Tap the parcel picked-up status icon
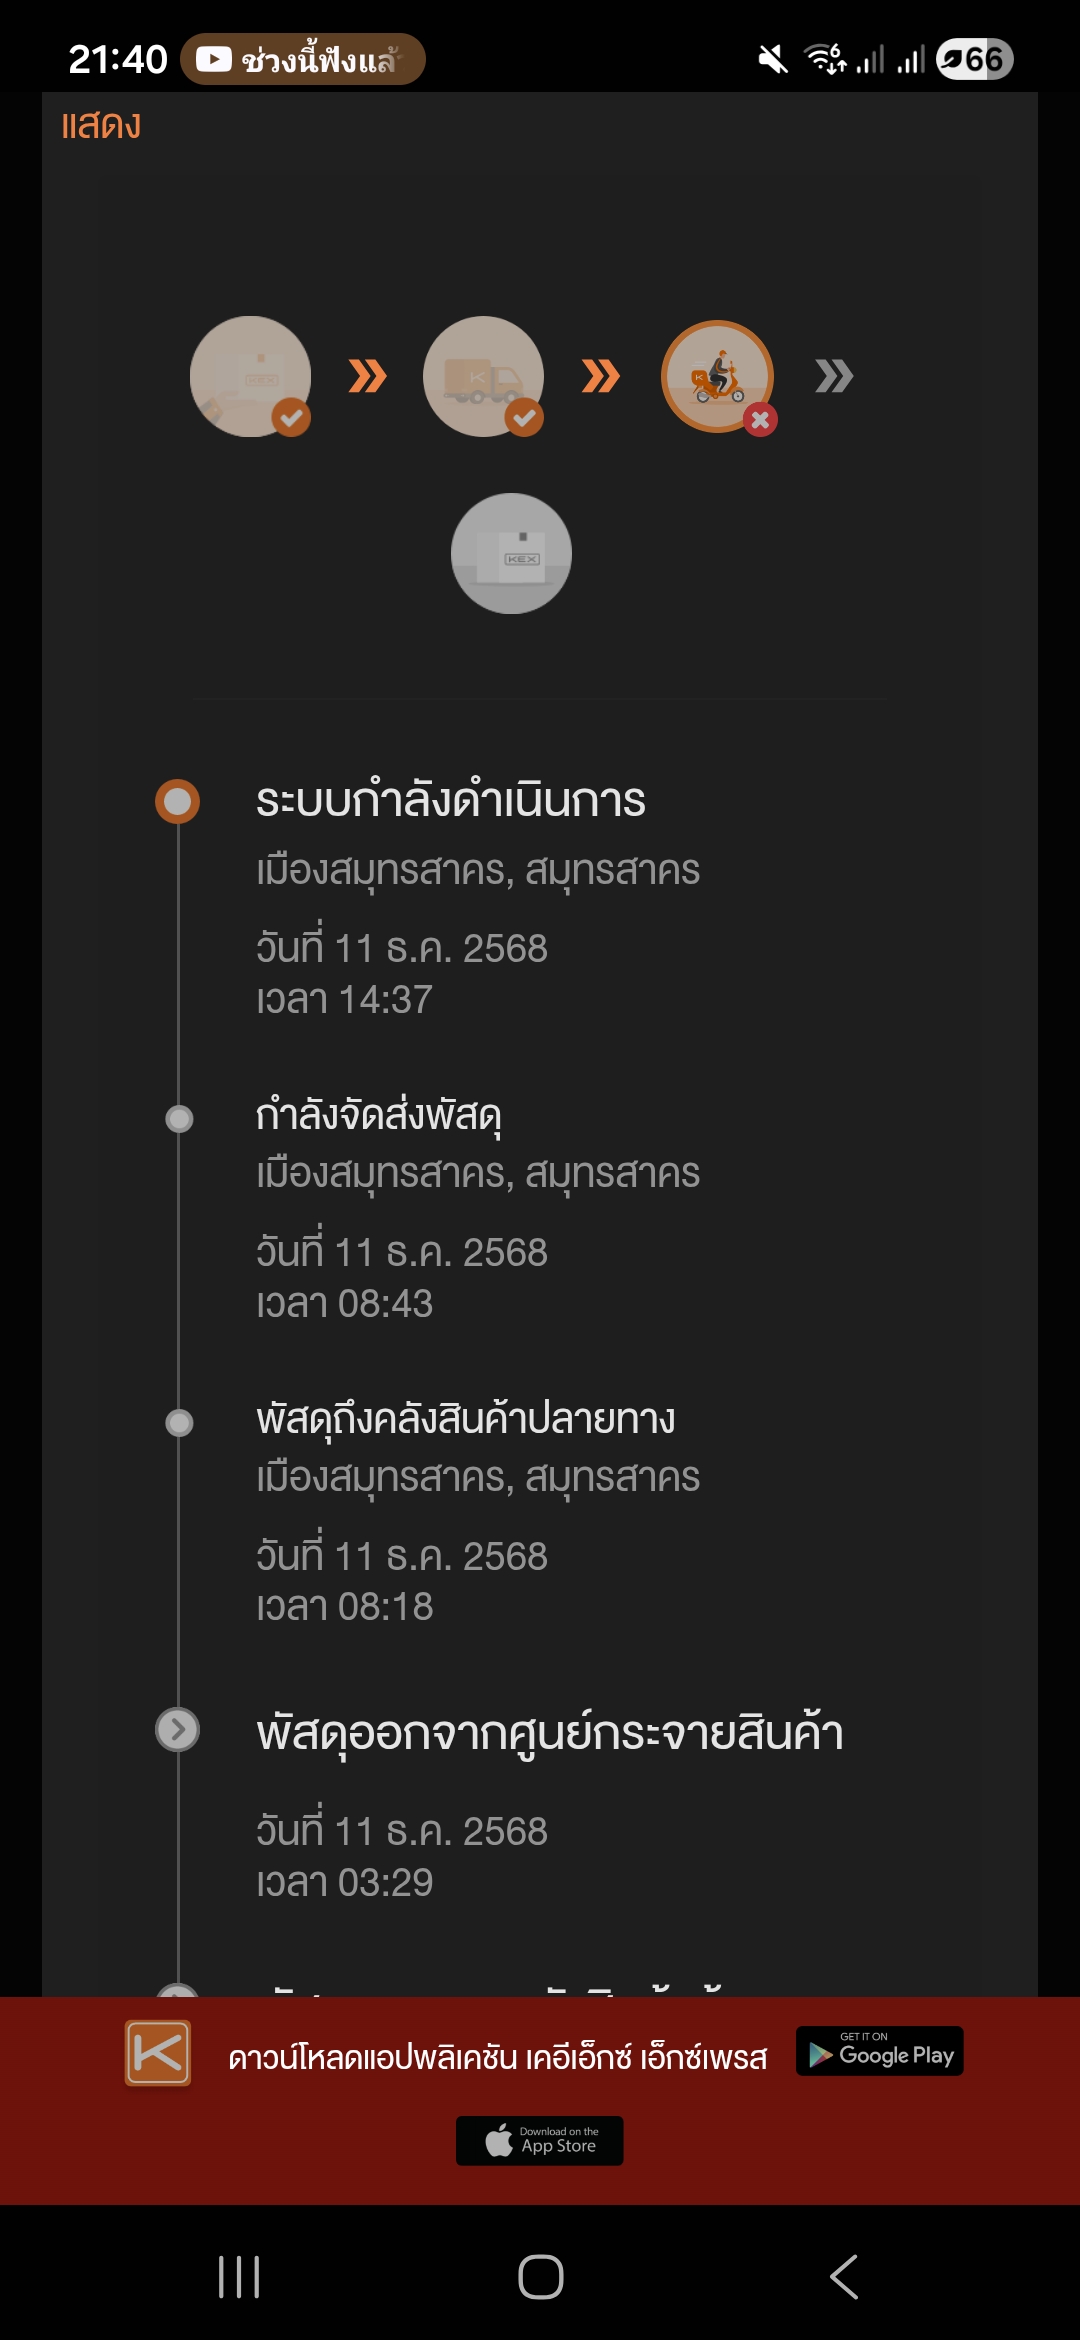The width and height of the screenshot is (1080, 2340). (x=250, y=376)
